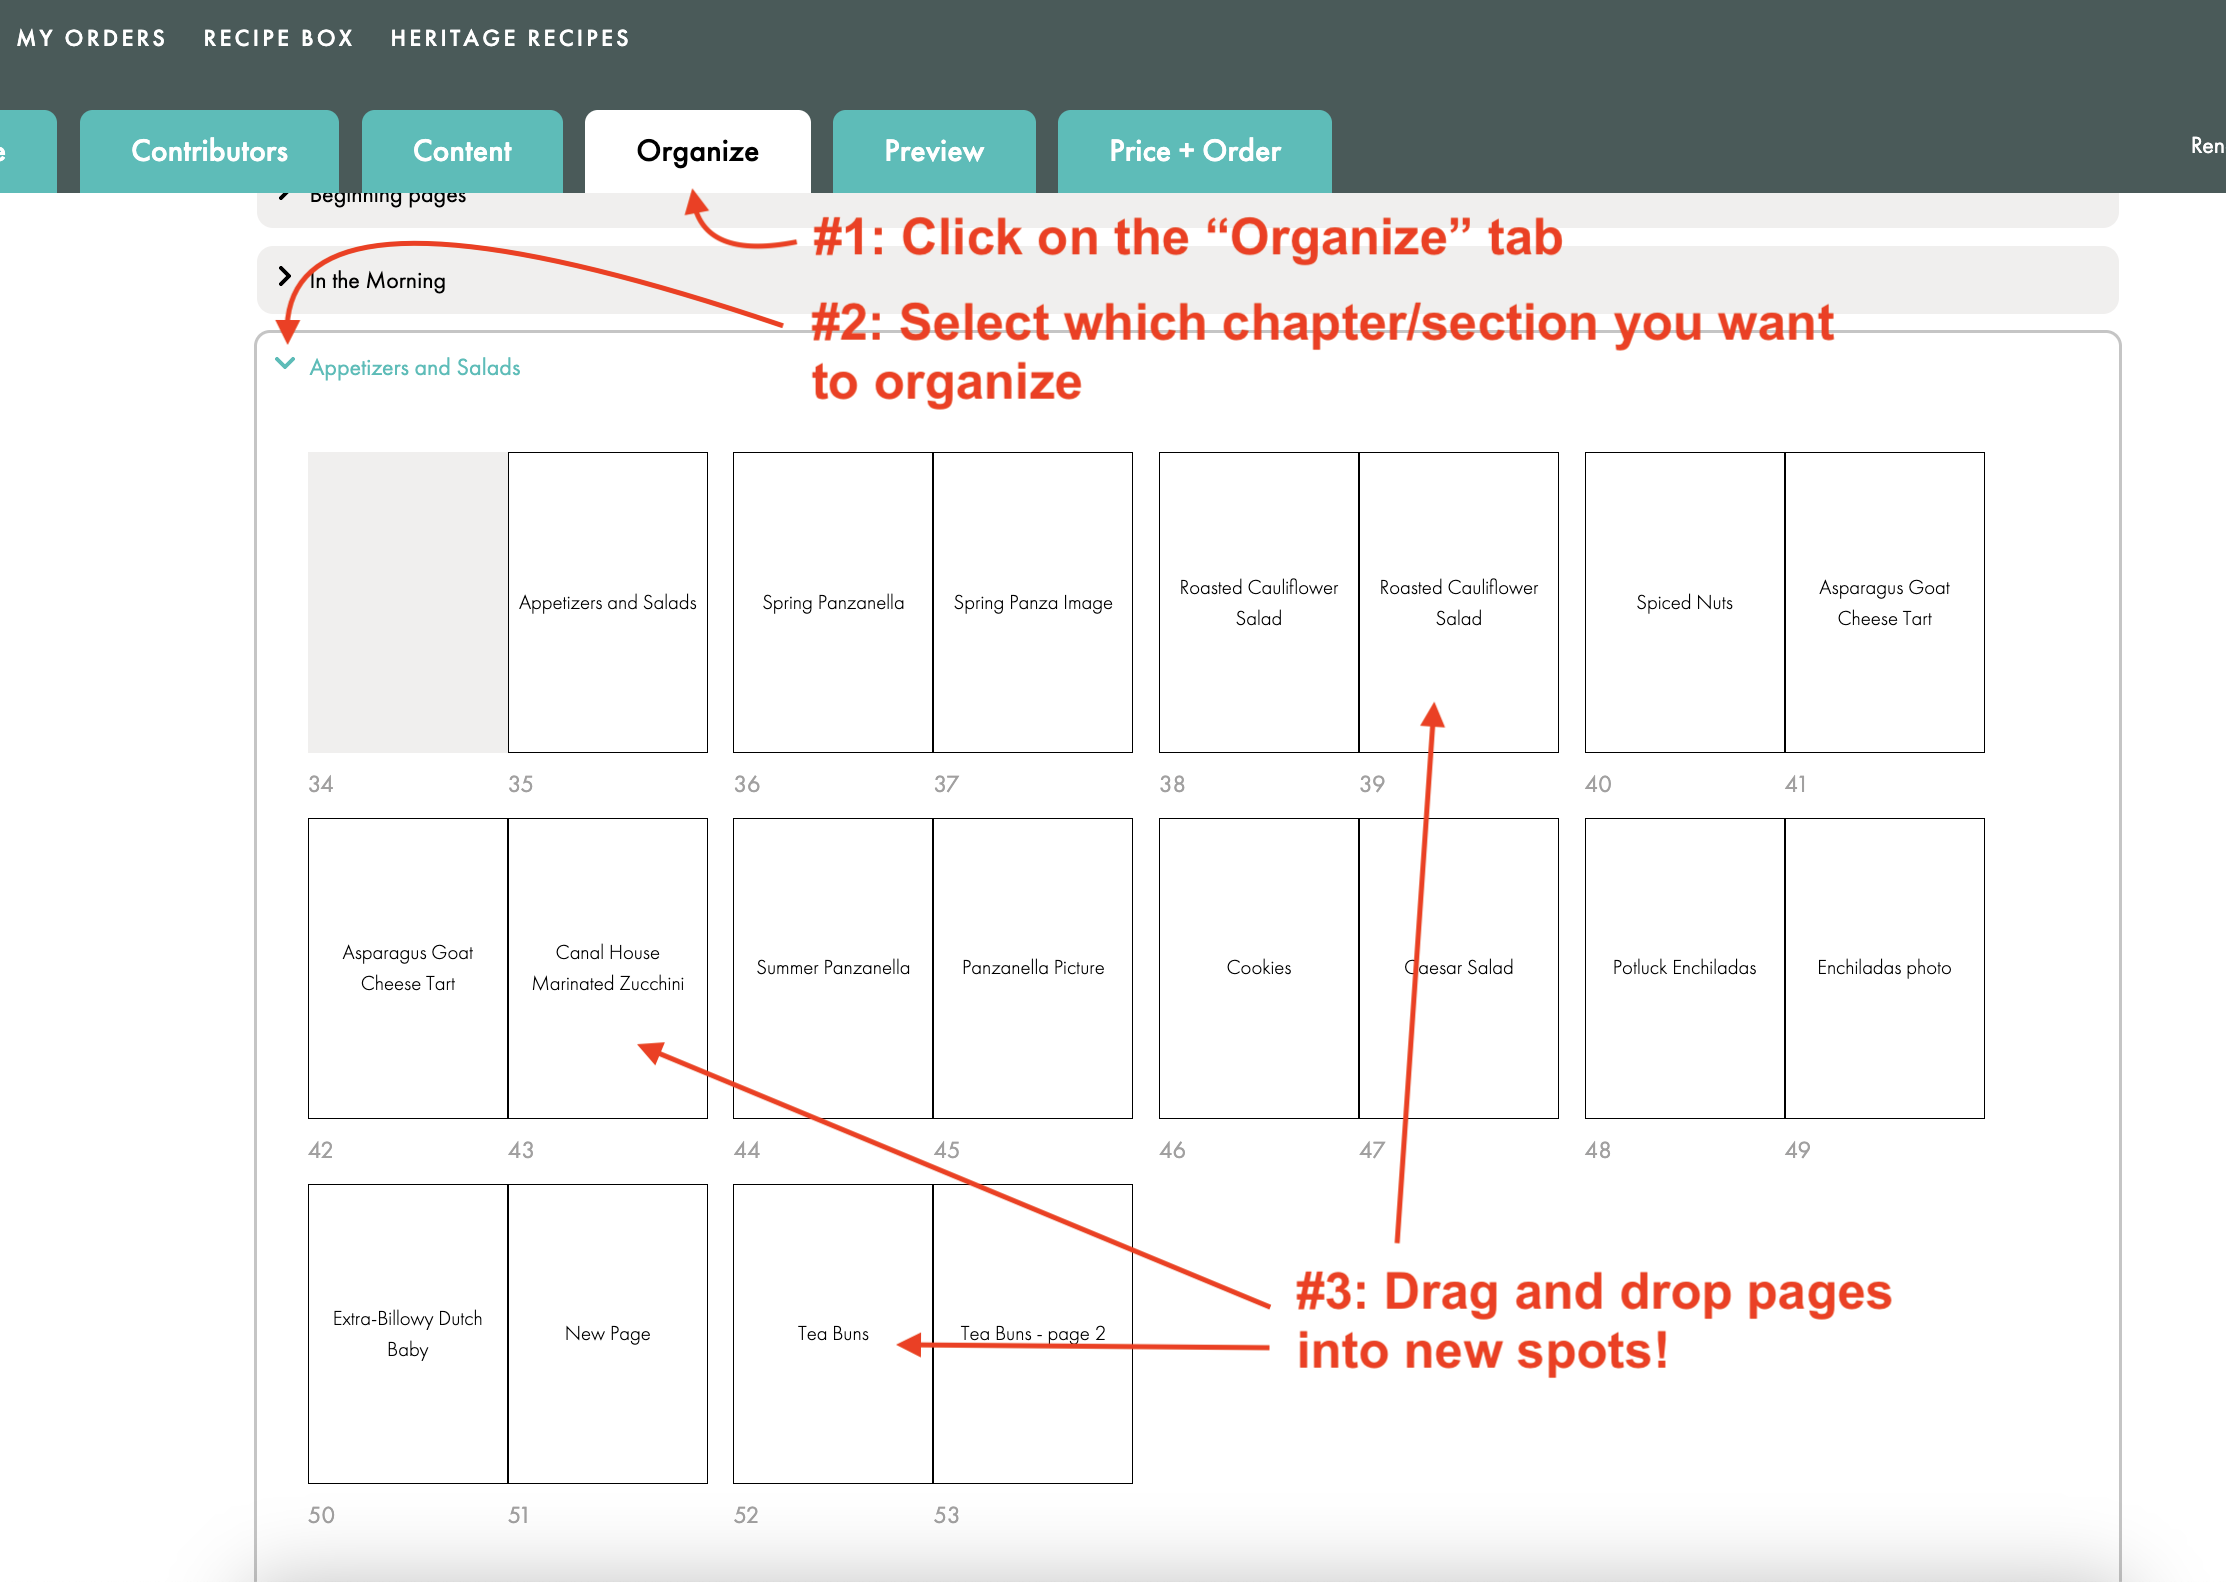
Task: Open the Price + Order tab
Action: 1194,151
